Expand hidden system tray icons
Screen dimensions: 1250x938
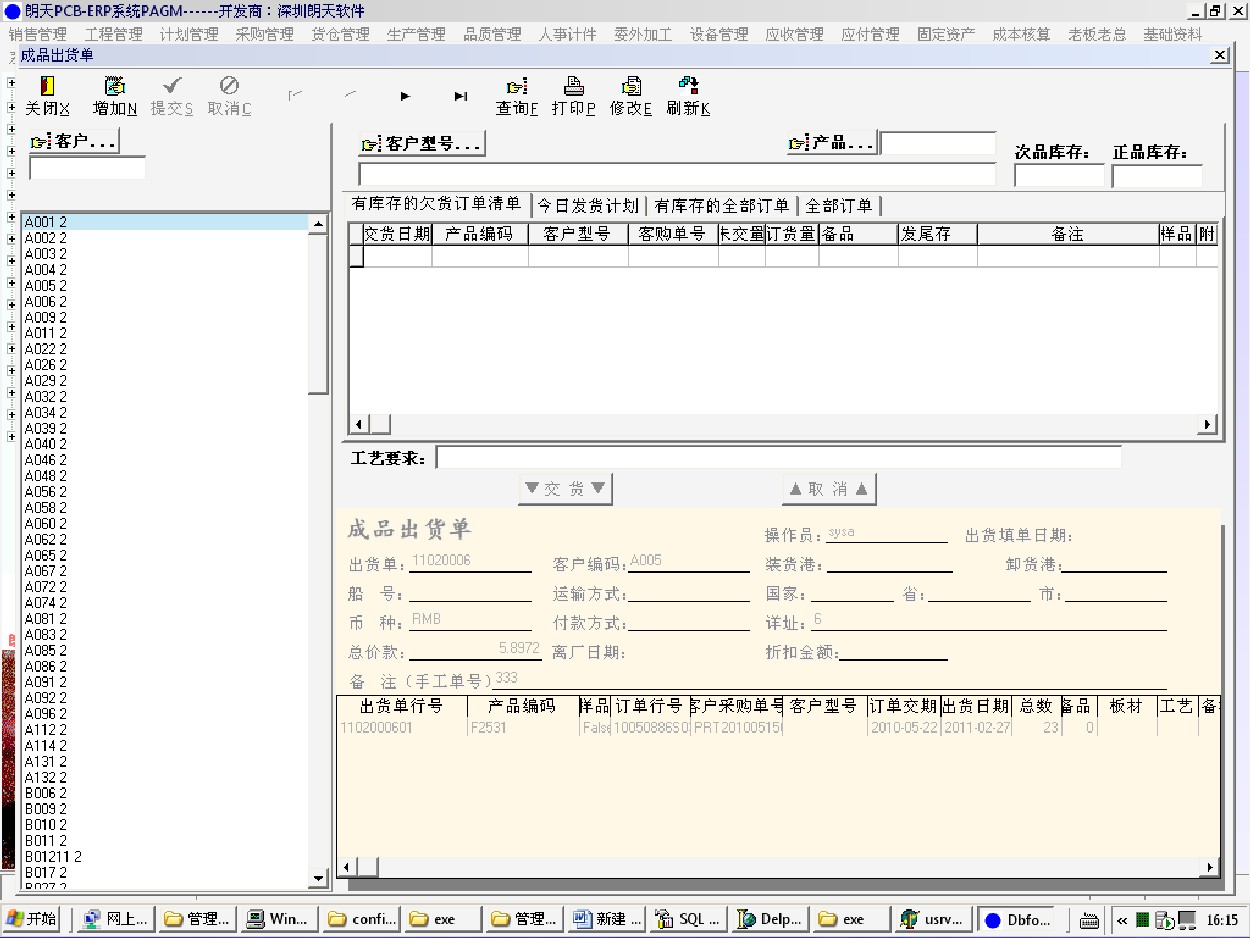click(1122, 920)
